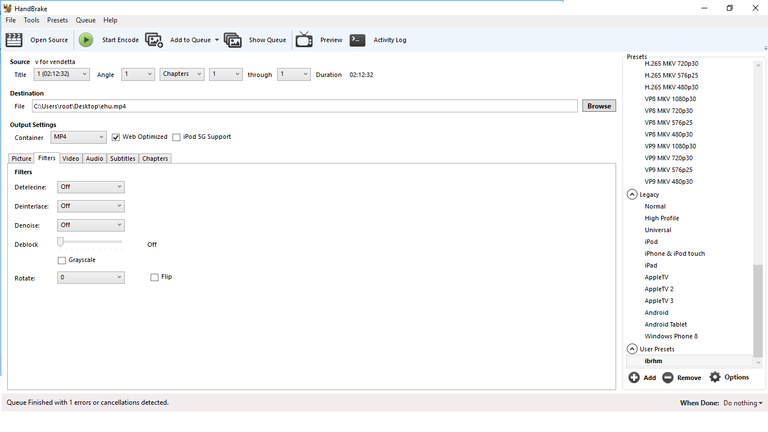The image size is (768, 432).
Task: Switch to the Audio tab
Action: click(94, 158)
